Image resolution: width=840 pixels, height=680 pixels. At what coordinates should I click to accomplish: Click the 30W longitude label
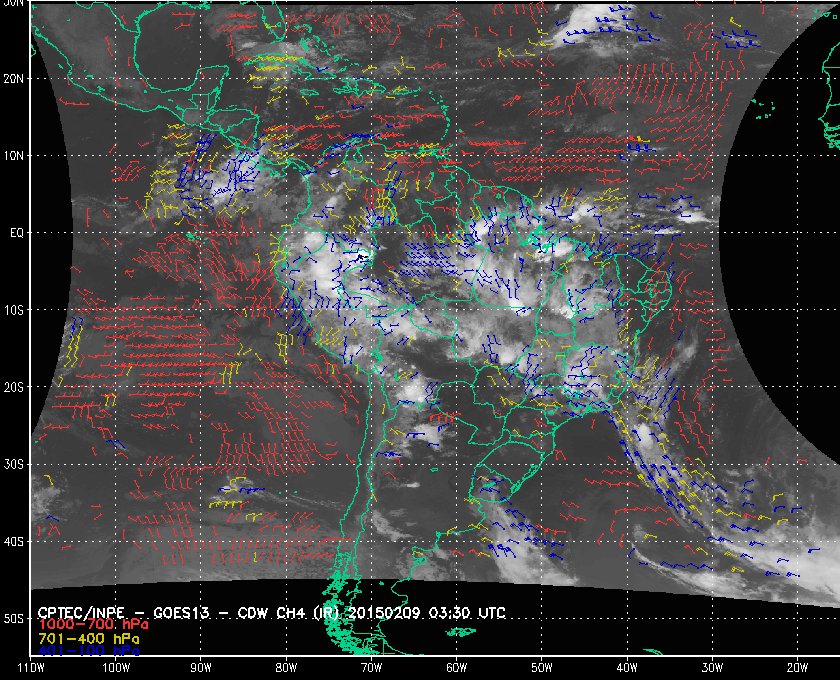pyautogui.click(x=712, y=668)
